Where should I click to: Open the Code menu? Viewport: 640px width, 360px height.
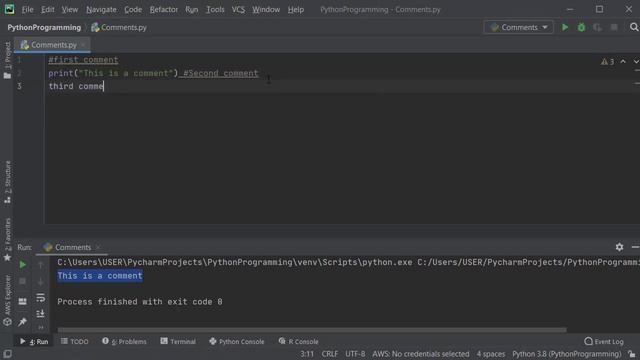coord(133,9)
